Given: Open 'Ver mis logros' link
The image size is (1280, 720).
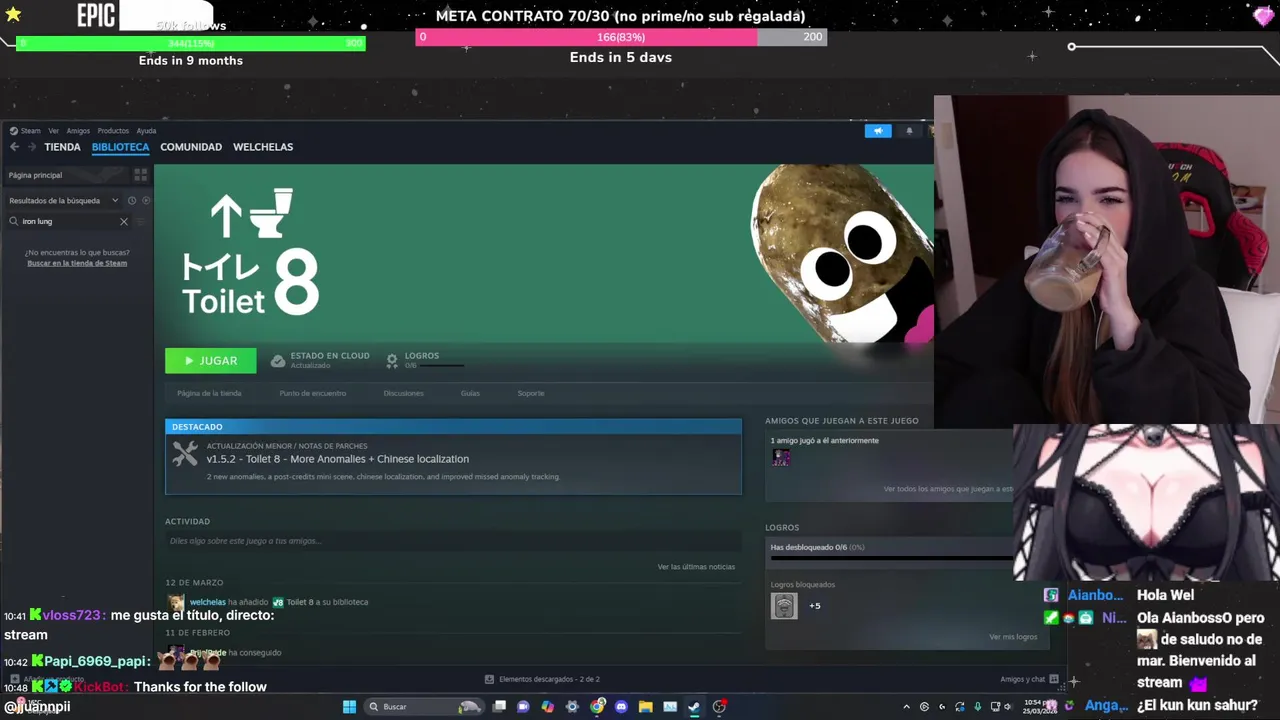Looking at the screenshot, I should (x=1013, y=637).
